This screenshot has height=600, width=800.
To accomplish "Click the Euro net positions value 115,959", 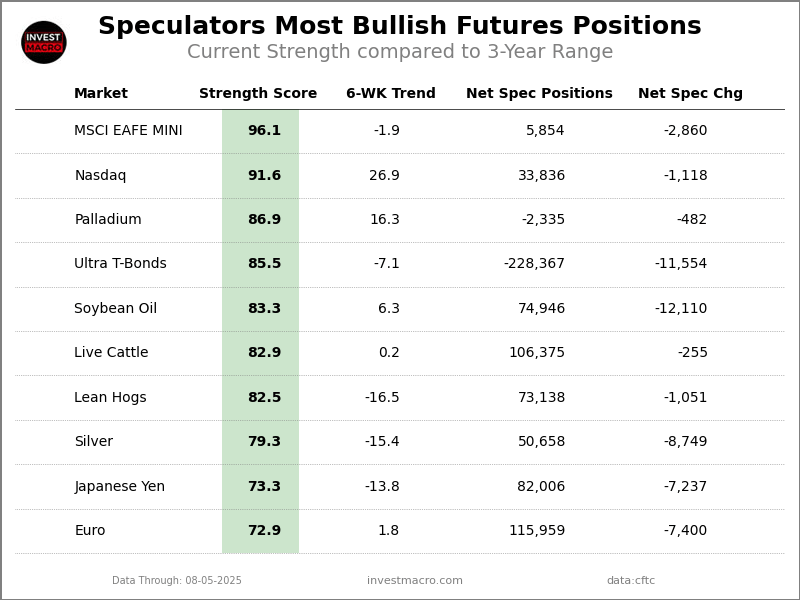I will [537, 531].
